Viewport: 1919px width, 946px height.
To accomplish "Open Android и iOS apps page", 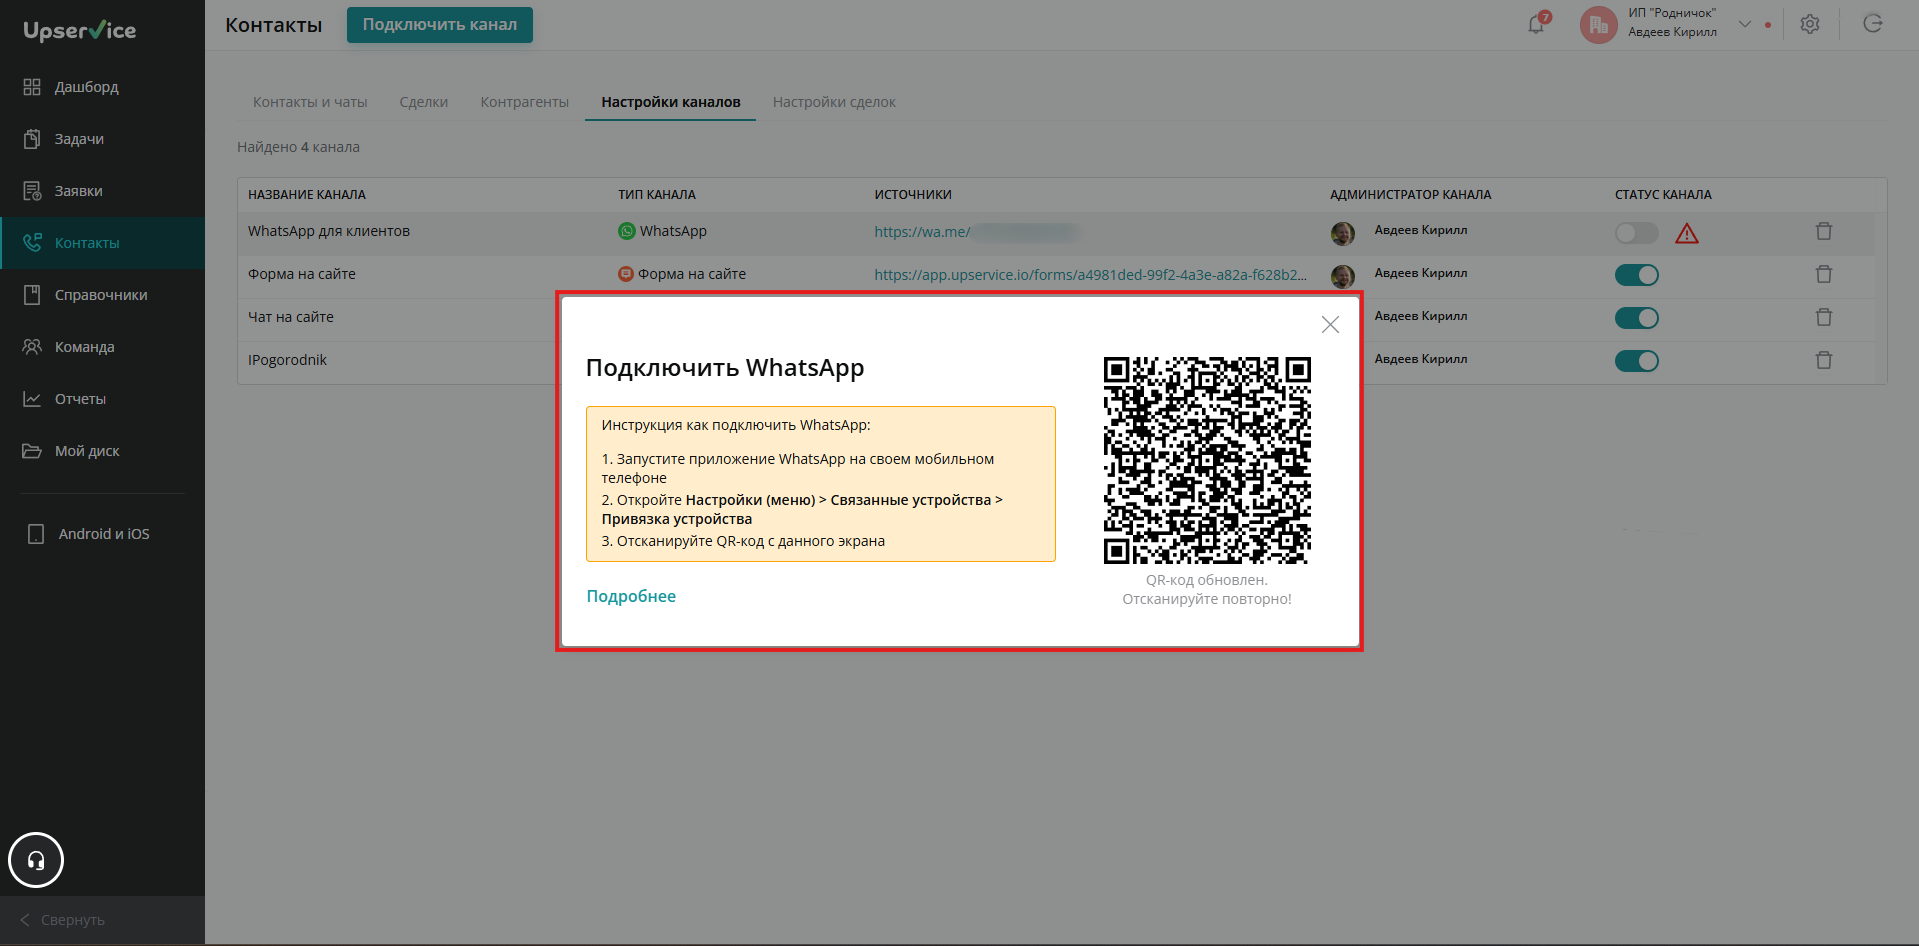I will tap(104, 534).
